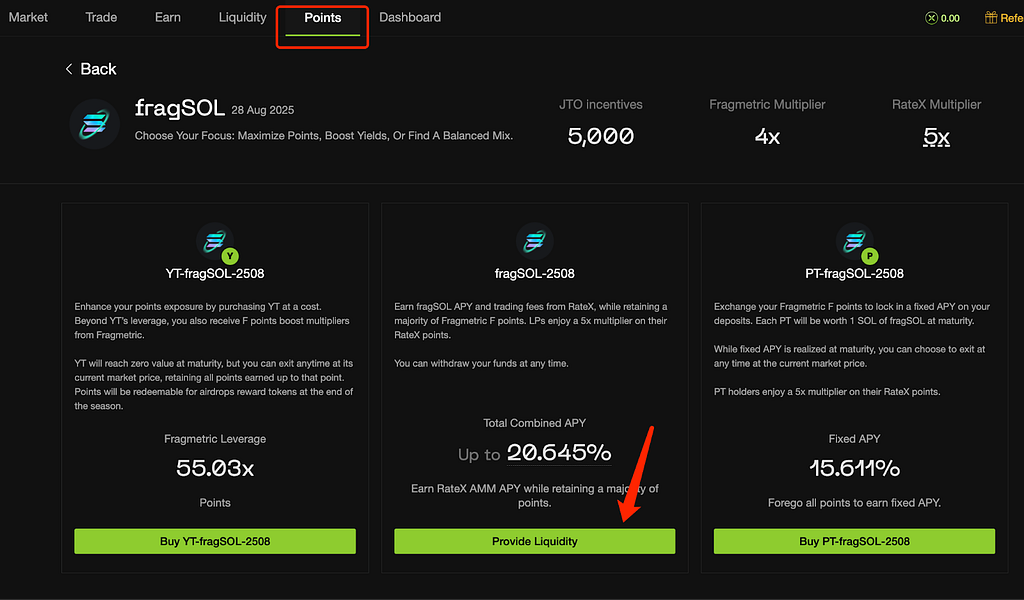This screenshot has width=1024, height=600.
Task: Click the YT-fragSOL-2508 card title
Action: (x=215, y=274)
